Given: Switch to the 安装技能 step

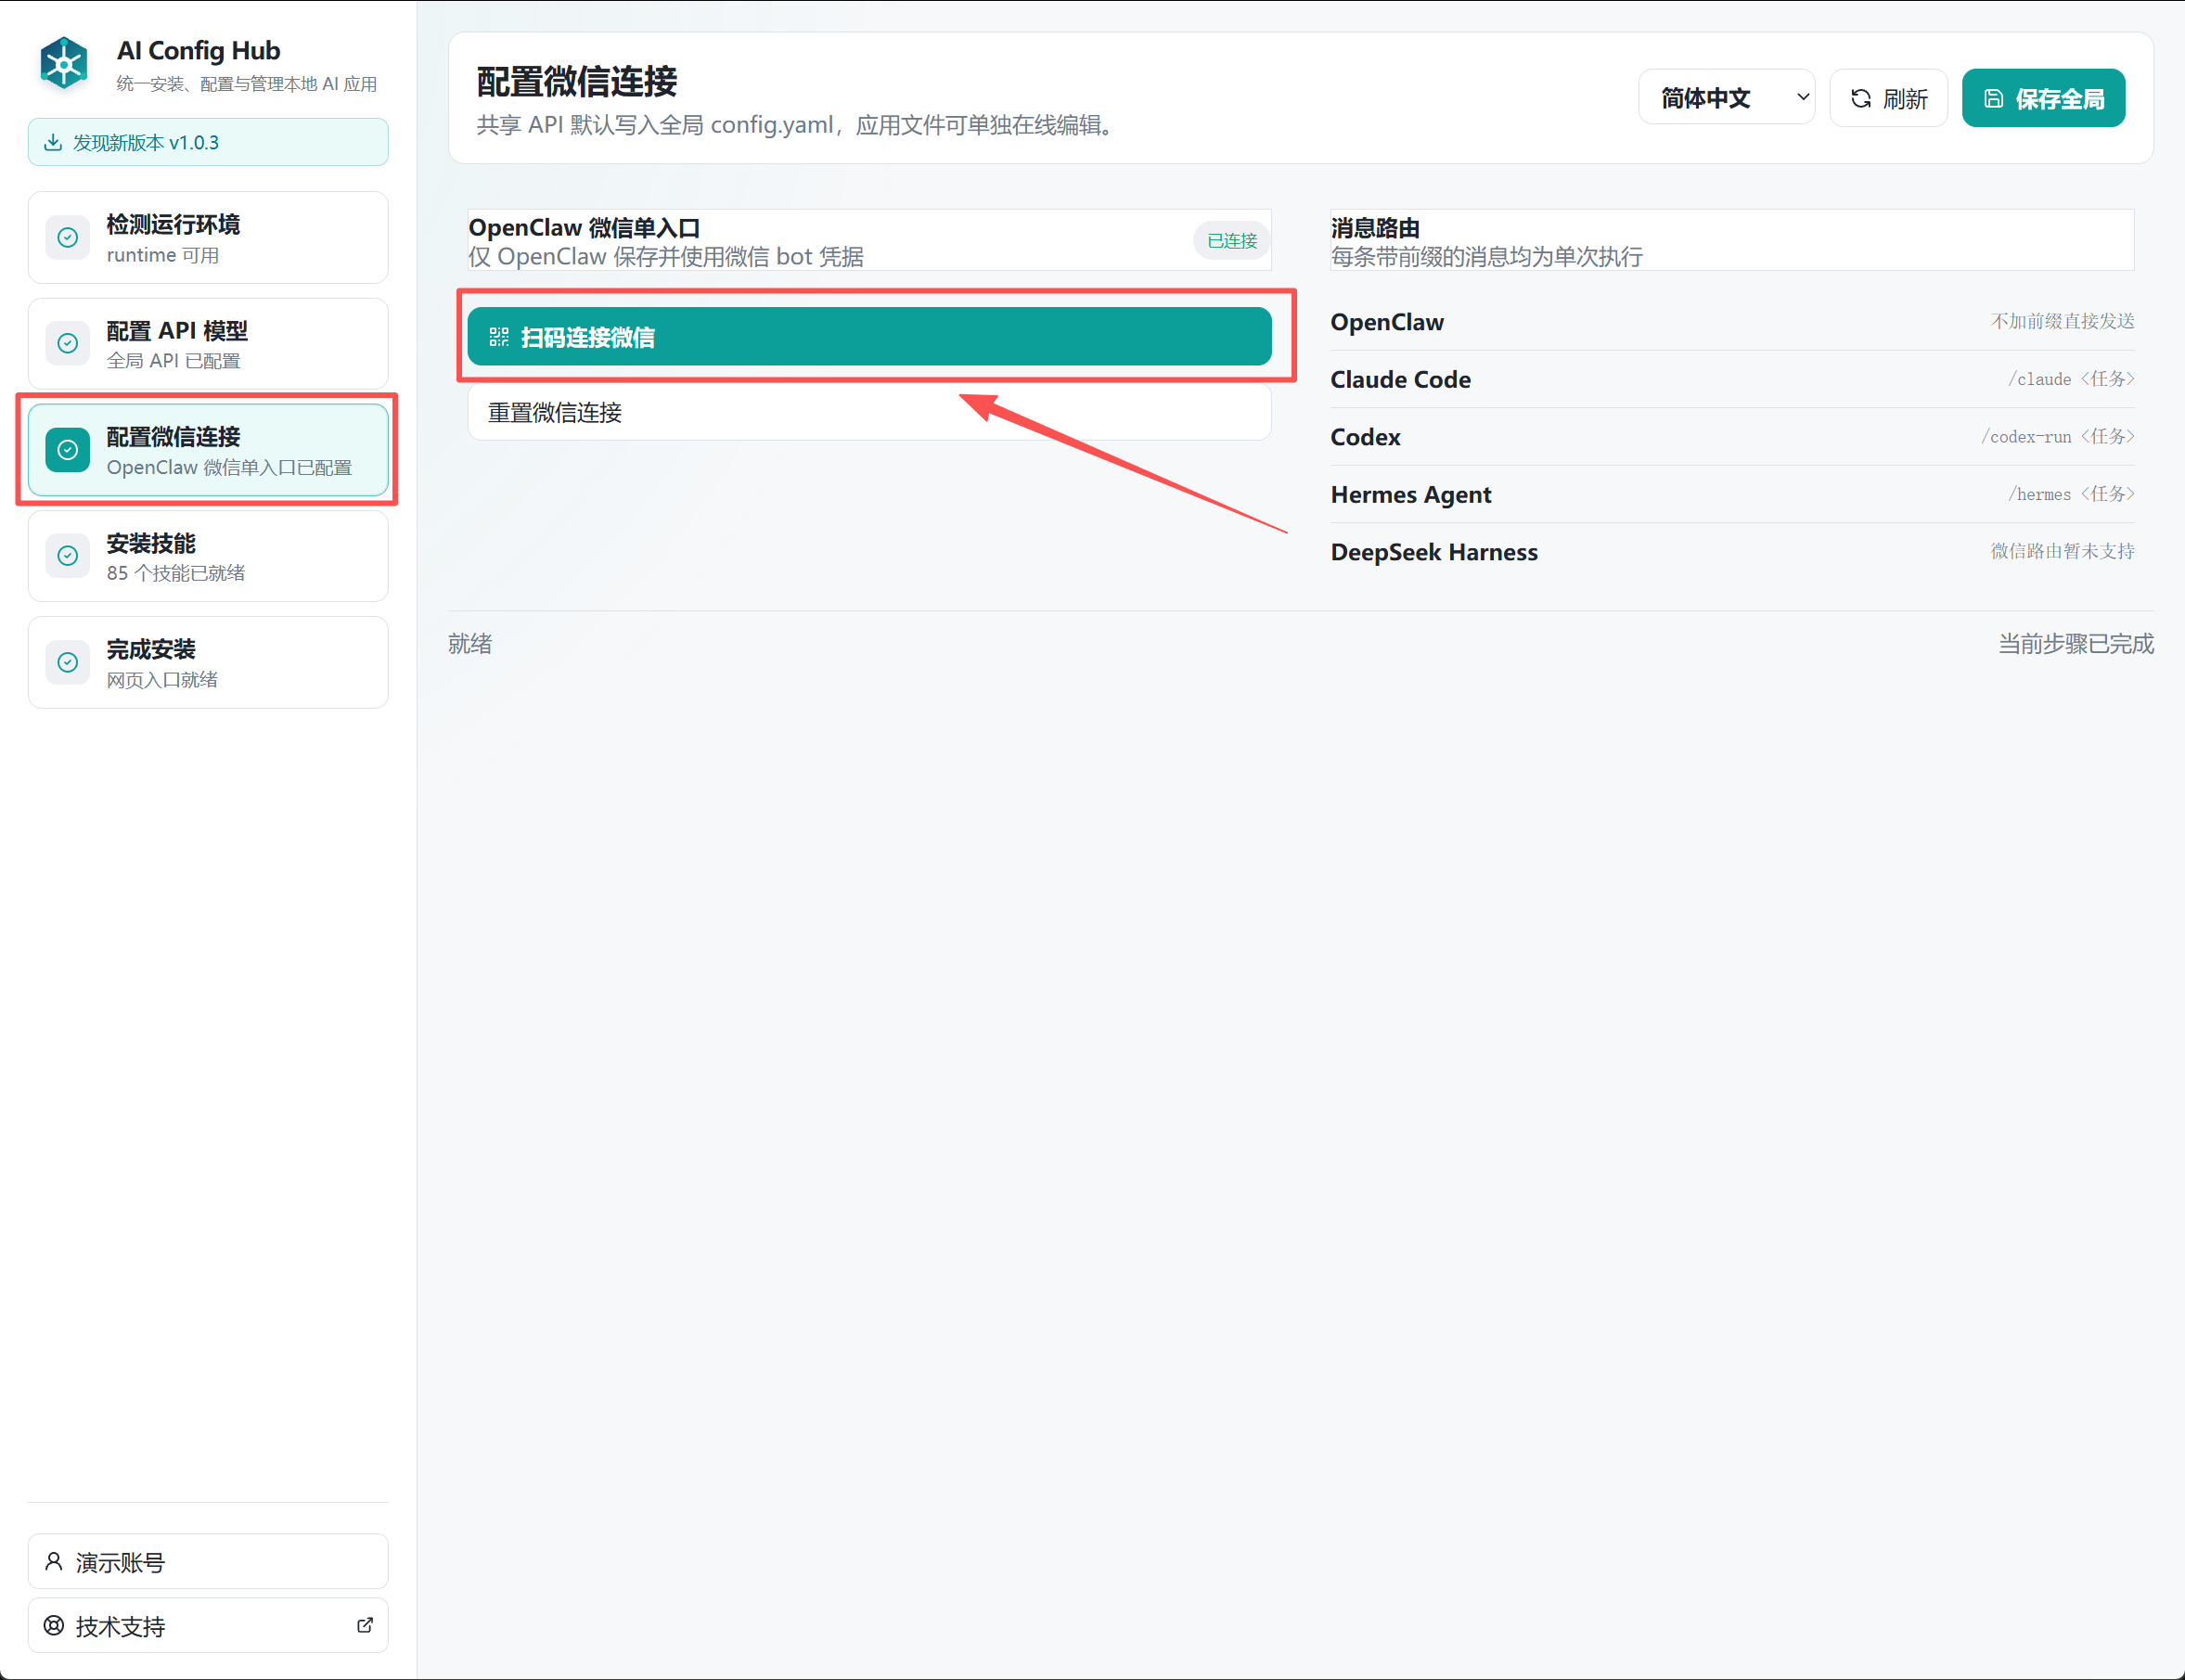Looking at the screenshot, I should coord(208,556).
